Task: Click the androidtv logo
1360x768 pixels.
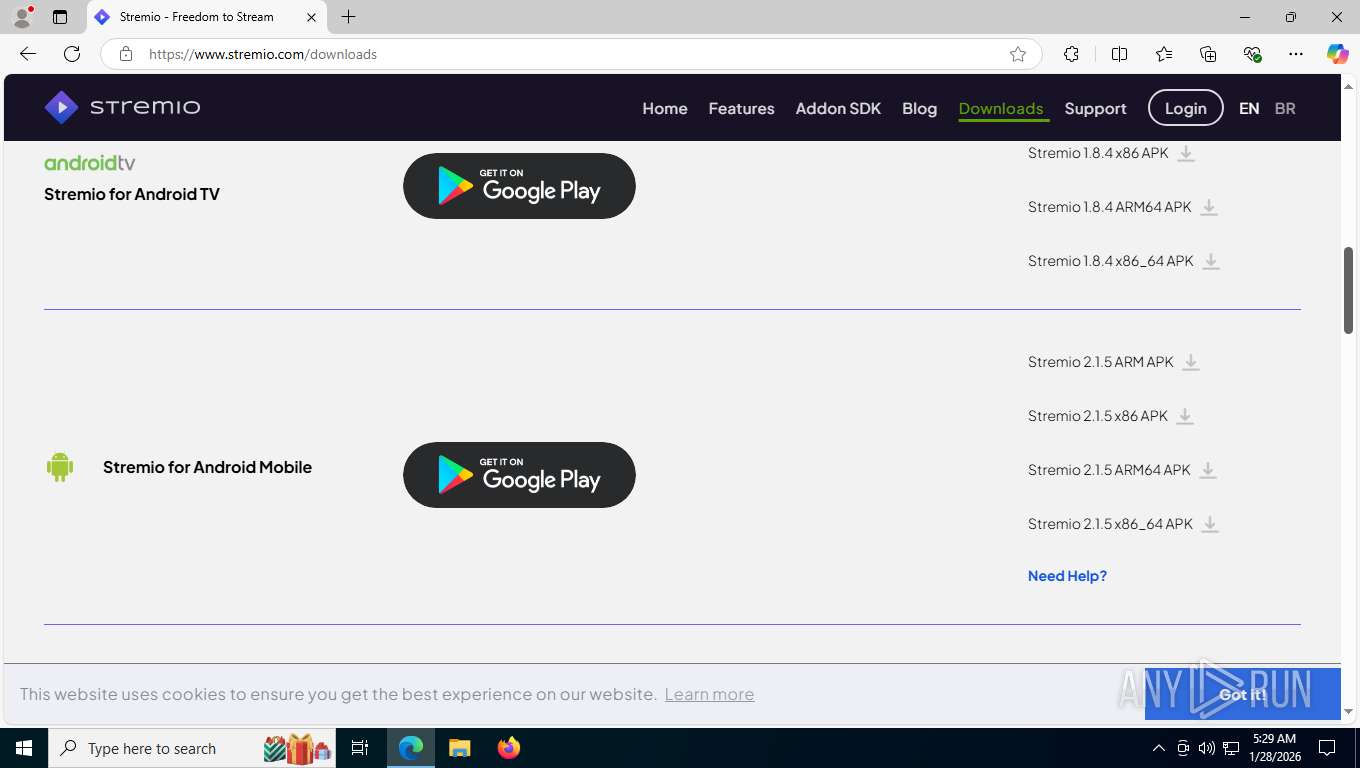Action: point(90,163)
